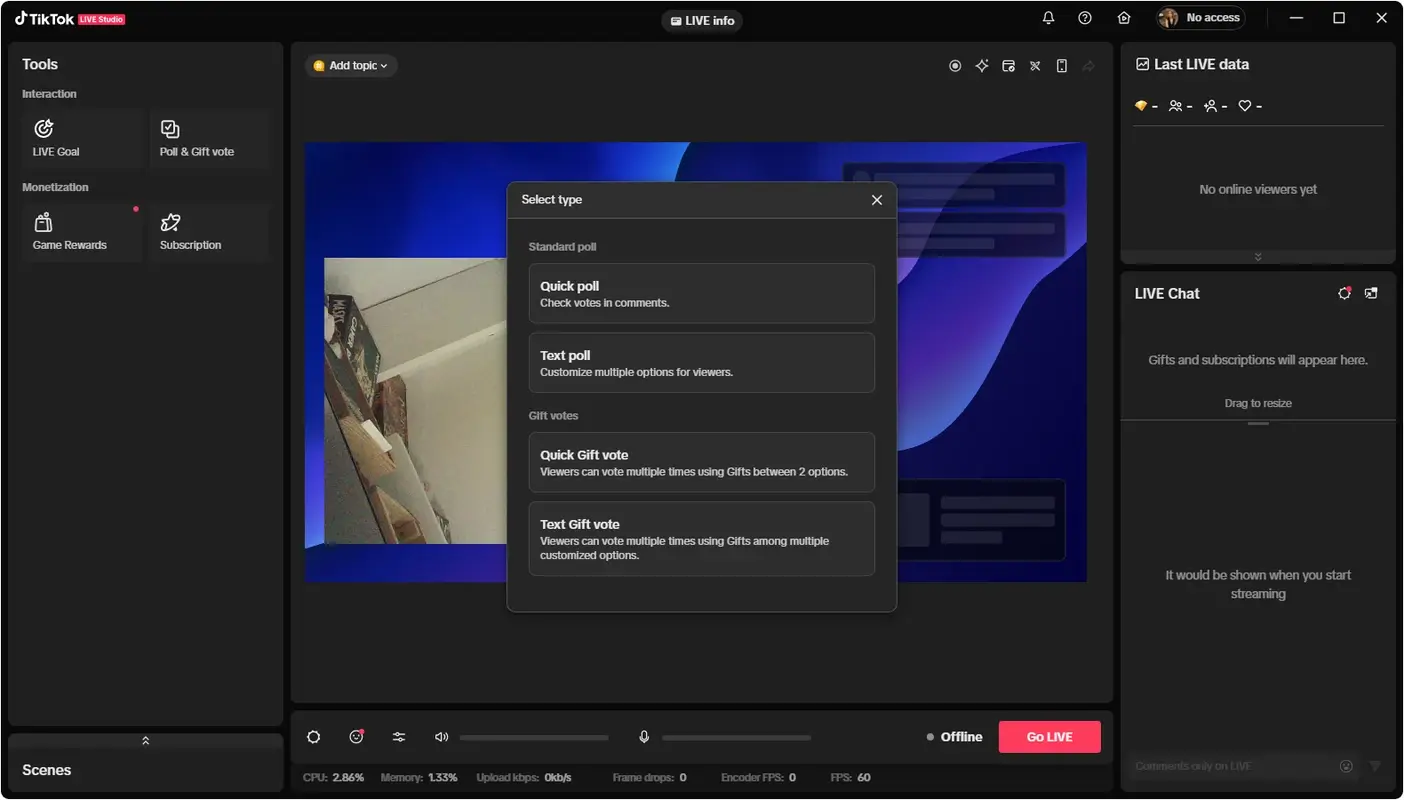Open the Subscription tool
Screen dimensions: 1404x800
[210, 231]
